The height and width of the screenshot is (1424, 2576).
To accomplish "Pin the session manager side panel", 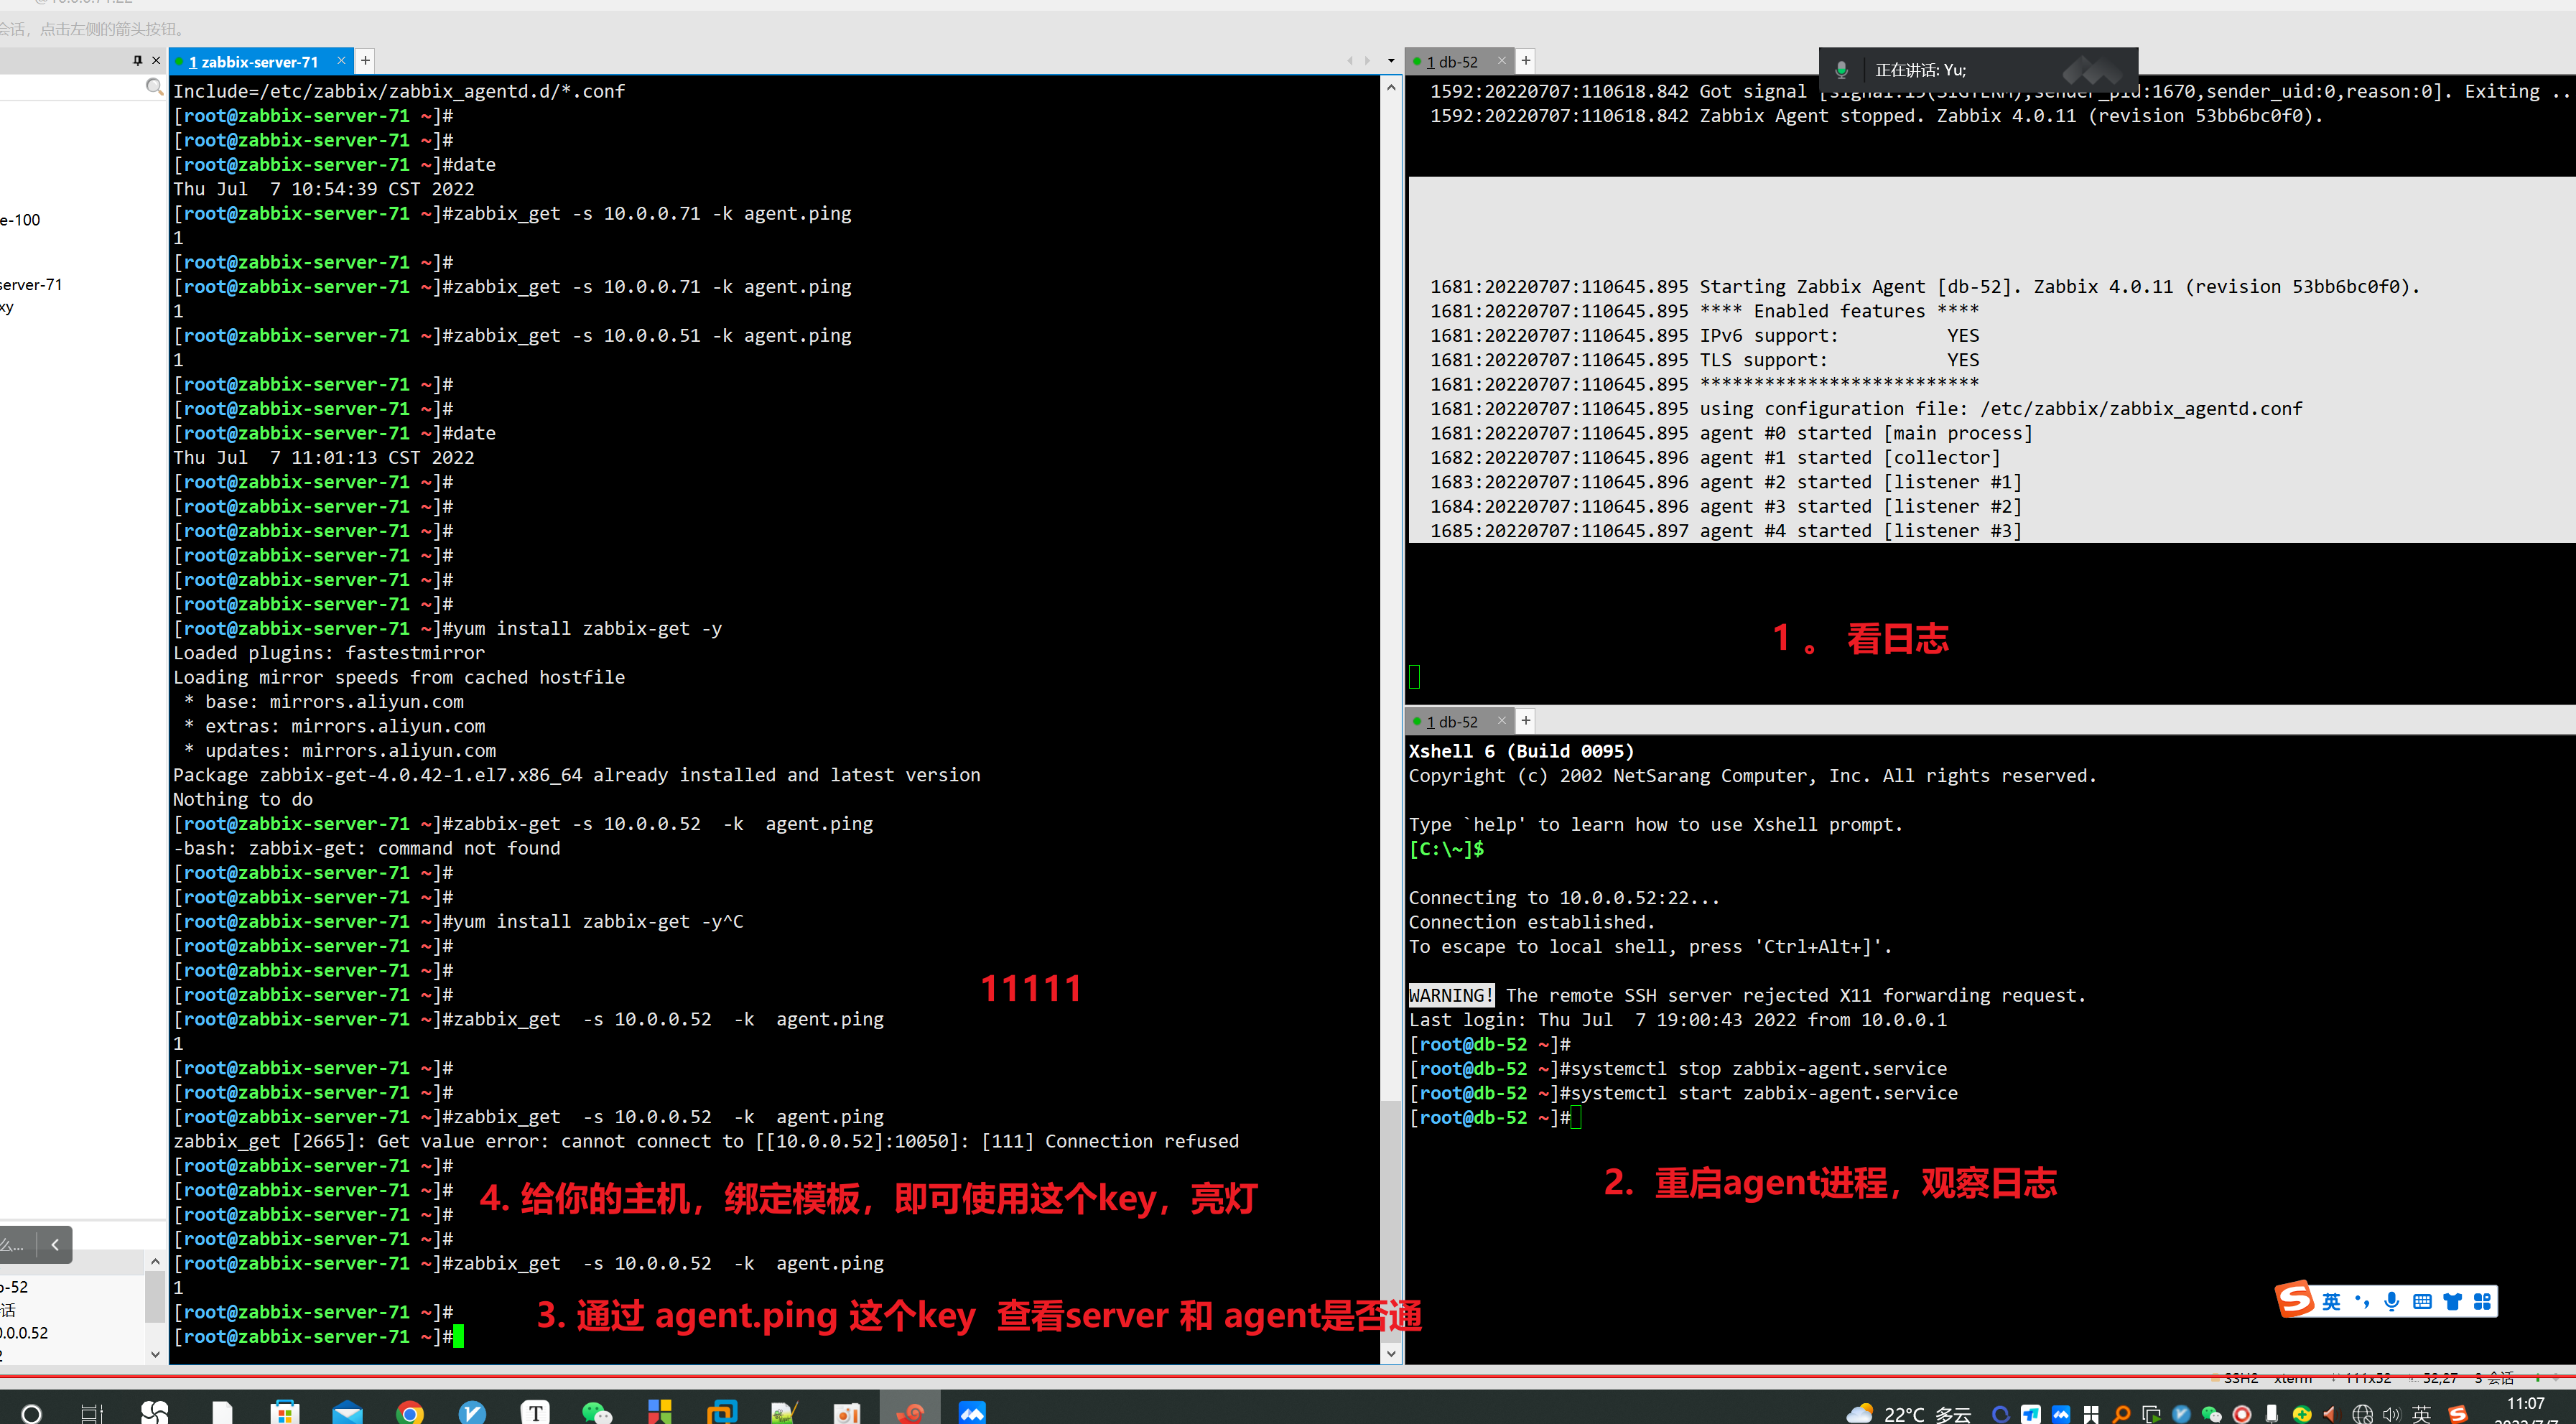I will [137, 61].
